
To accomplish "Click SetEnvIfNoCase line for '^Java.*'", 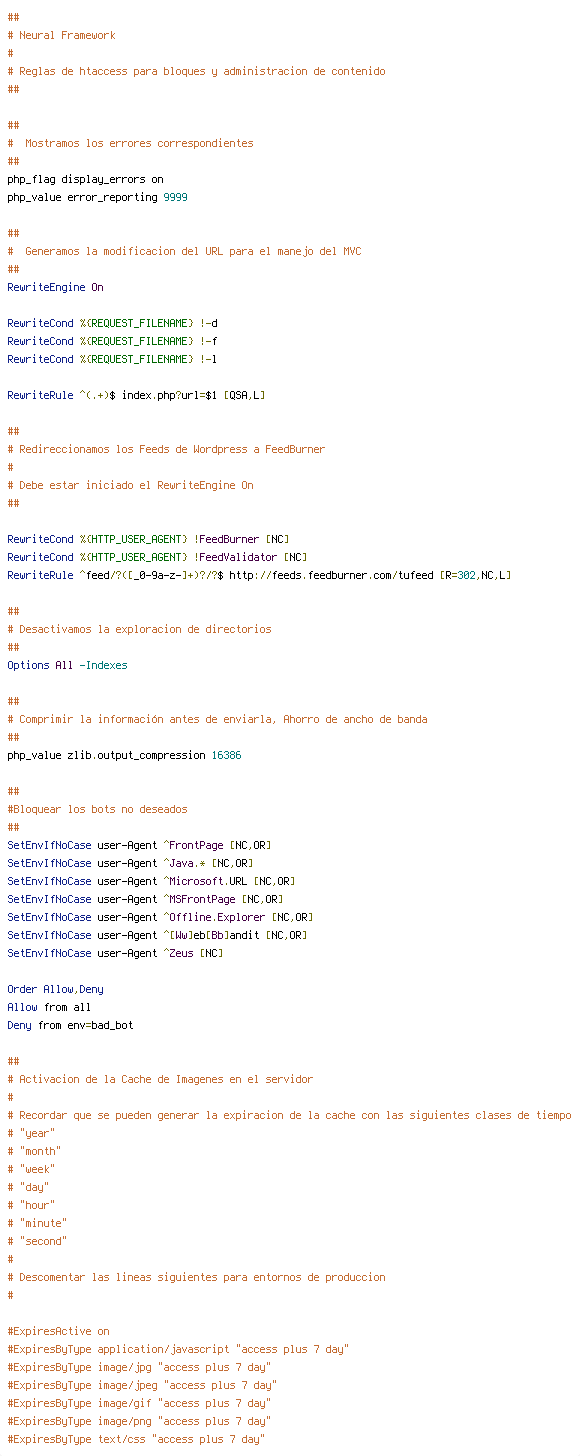I will (130, 863).
